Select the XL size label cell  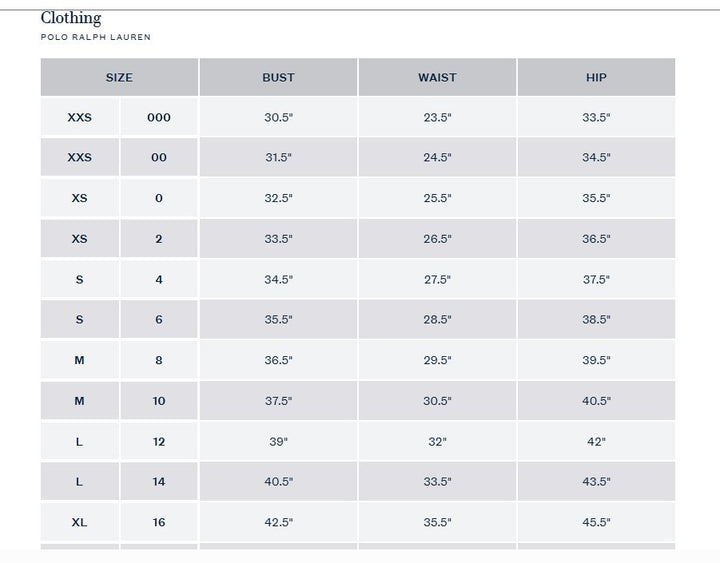point(80,522)
